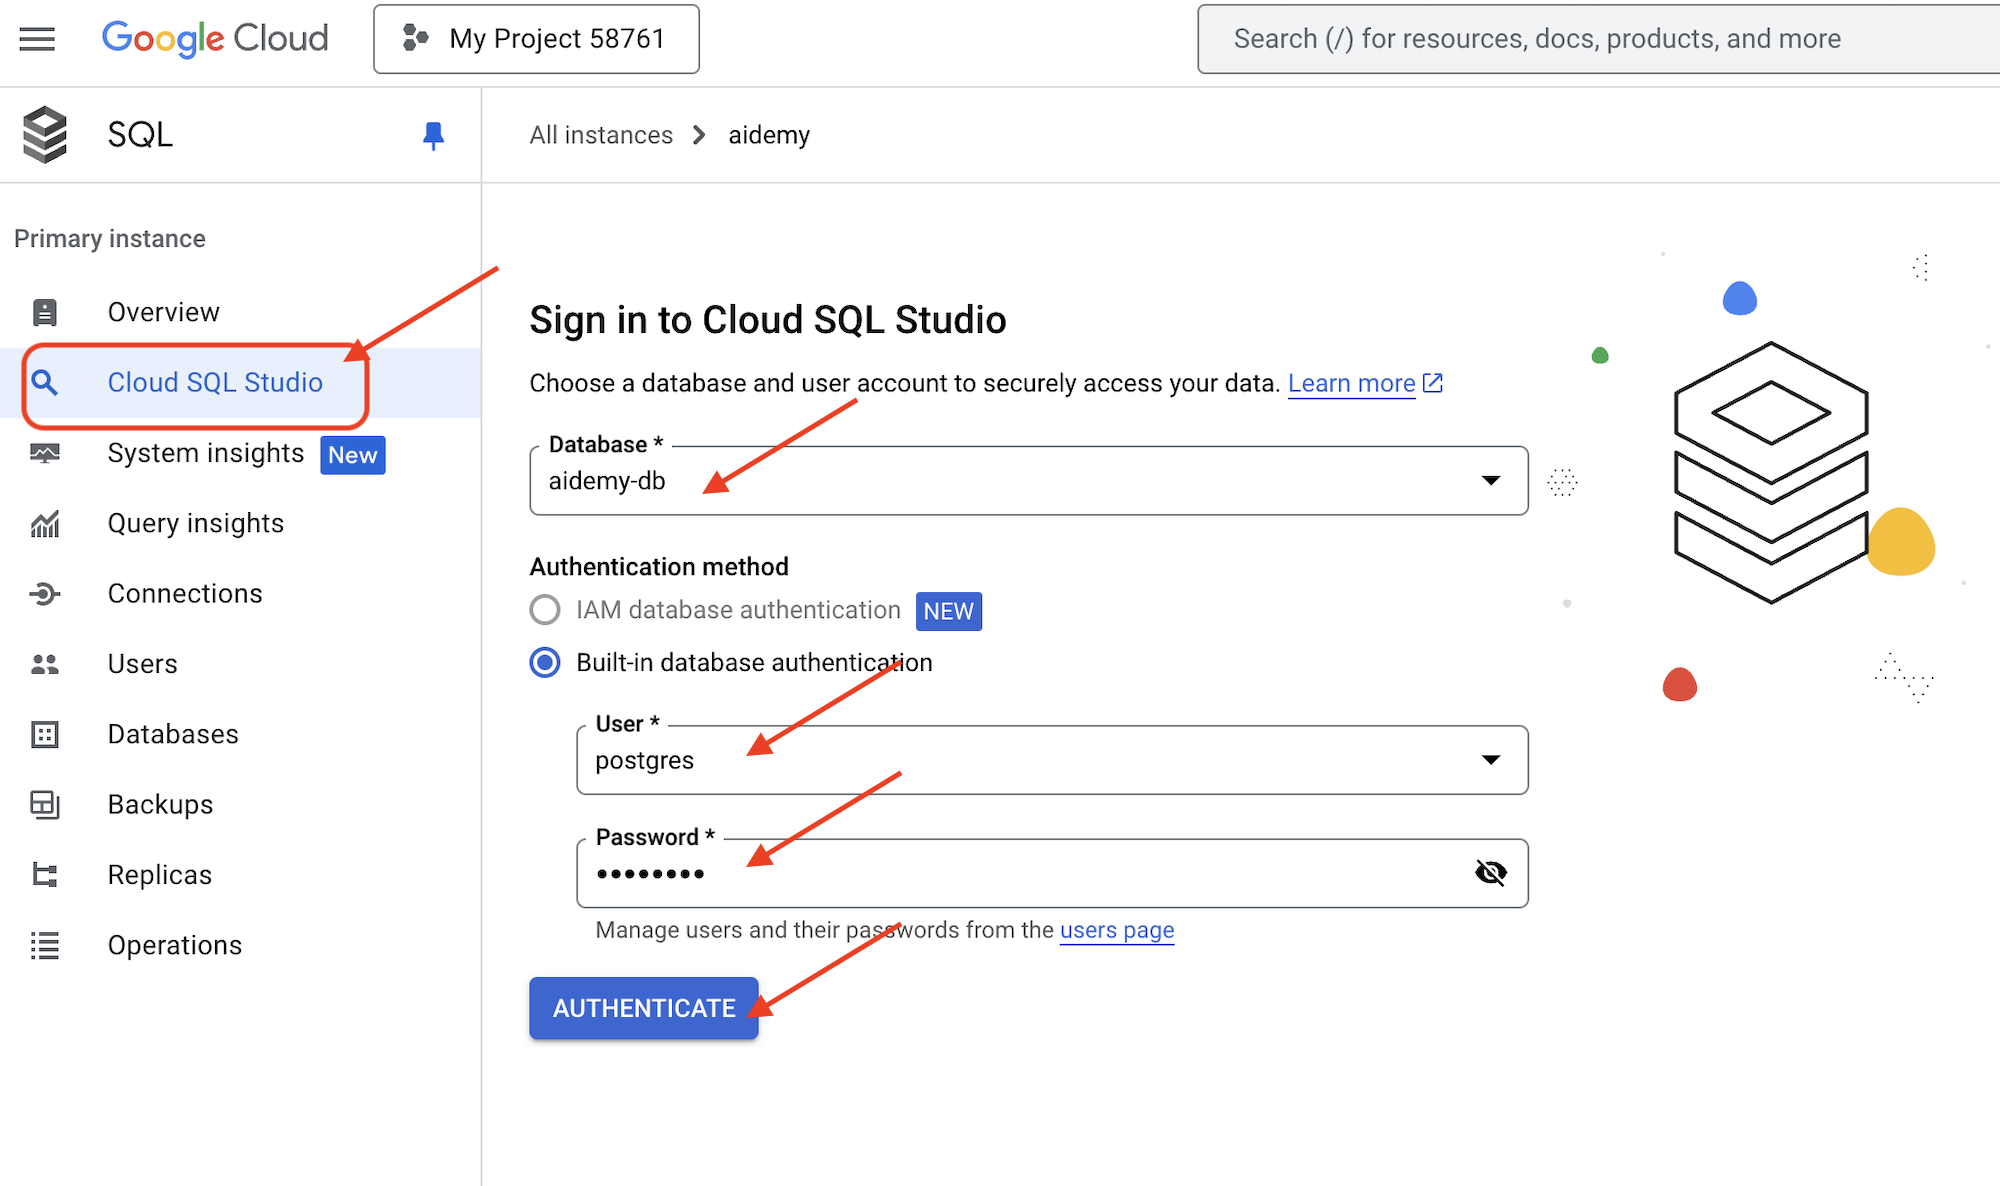2000x1186 pixels.
Task: Open Google Cloud hamburger menu
Action: 37,38
